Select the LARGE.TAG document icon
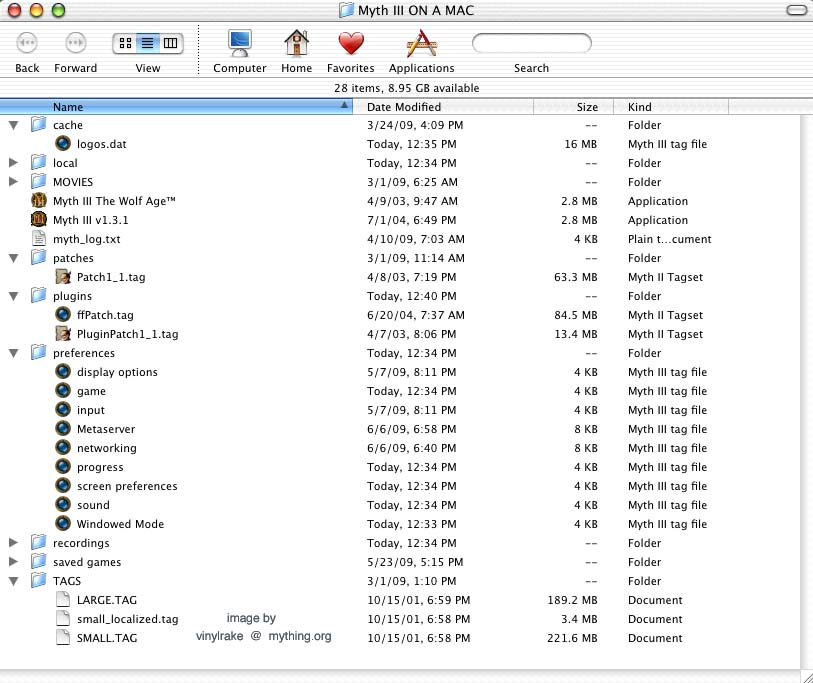This screenshot has height=683, width=813. pyautogui.click(x=63, y=599)
